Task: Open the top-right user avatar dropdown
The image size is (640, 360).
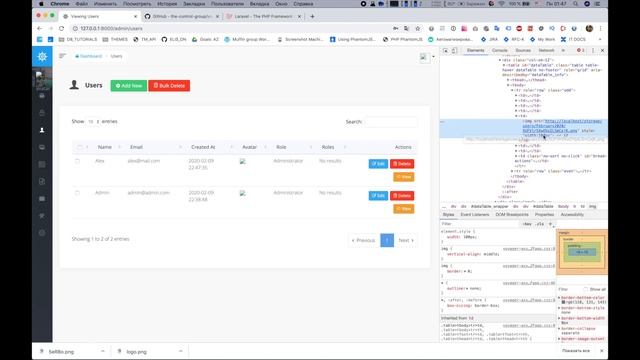Action: click(427, 57)
